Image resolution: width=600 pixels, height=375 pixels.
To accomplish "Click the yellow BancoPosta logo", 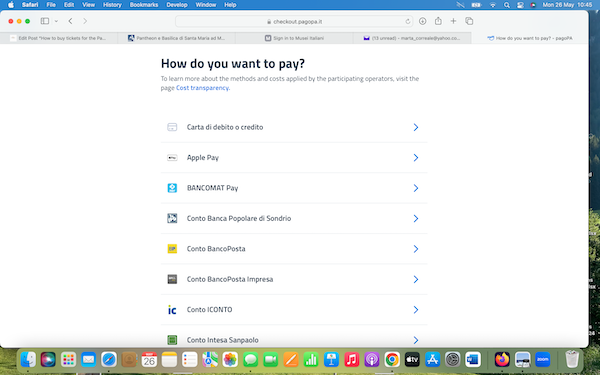I will tap(172, 249).
